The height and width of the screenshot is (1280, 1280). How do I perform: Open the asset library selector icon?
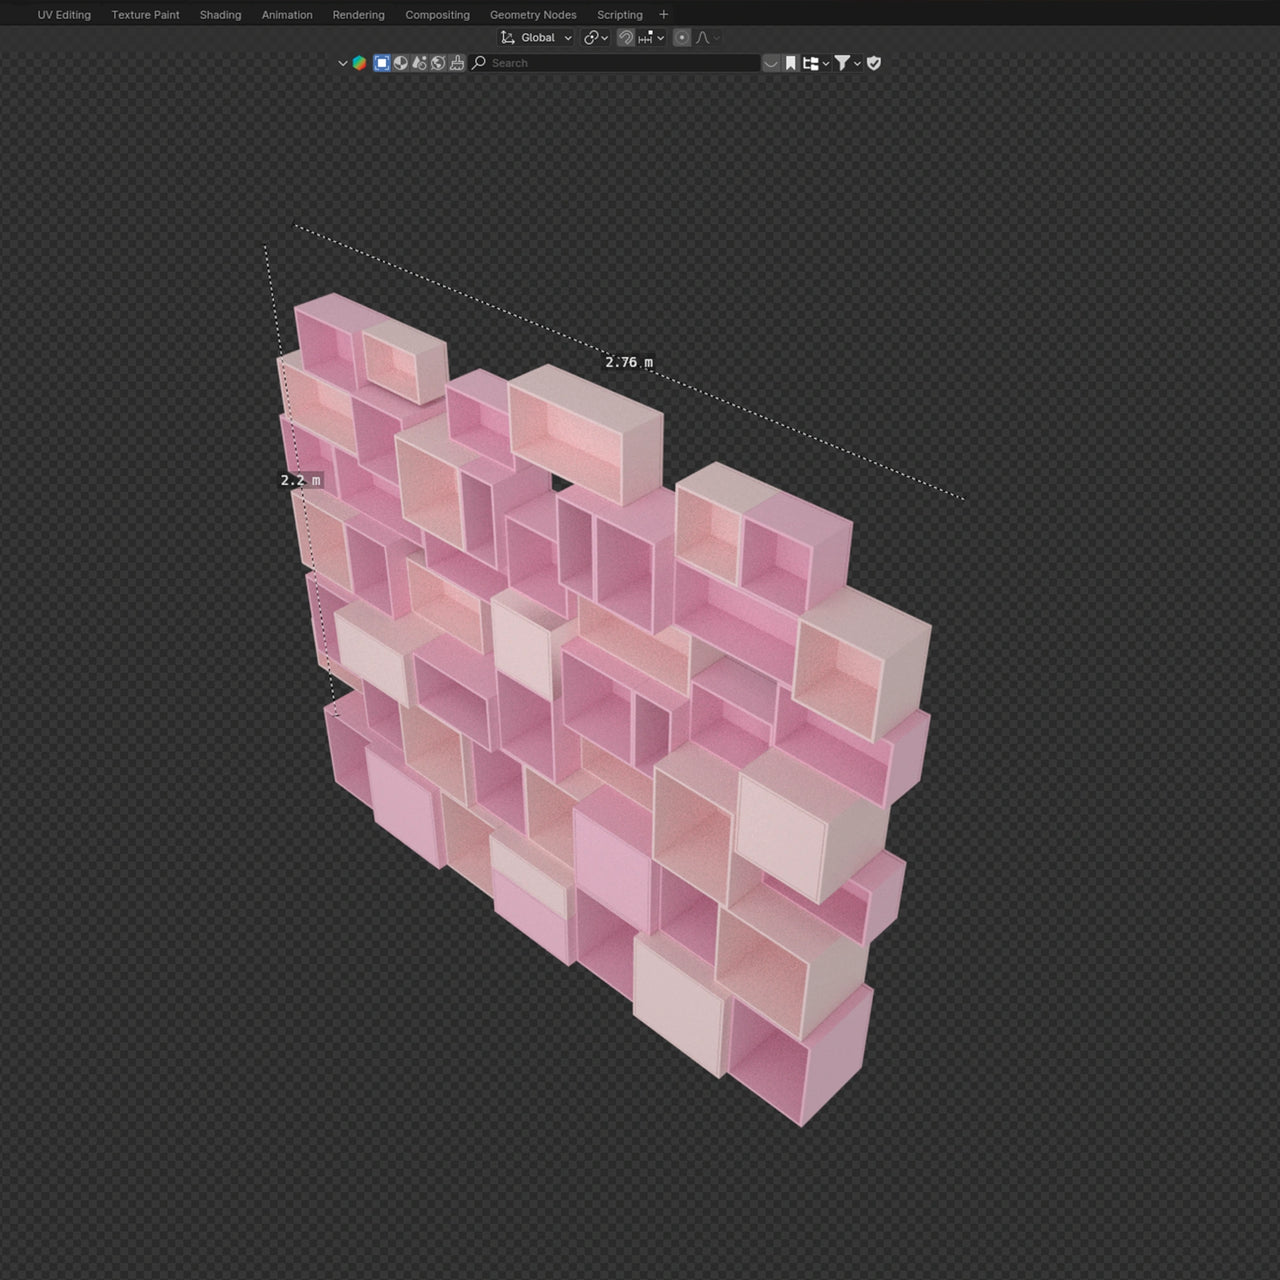tap(359, 63)
